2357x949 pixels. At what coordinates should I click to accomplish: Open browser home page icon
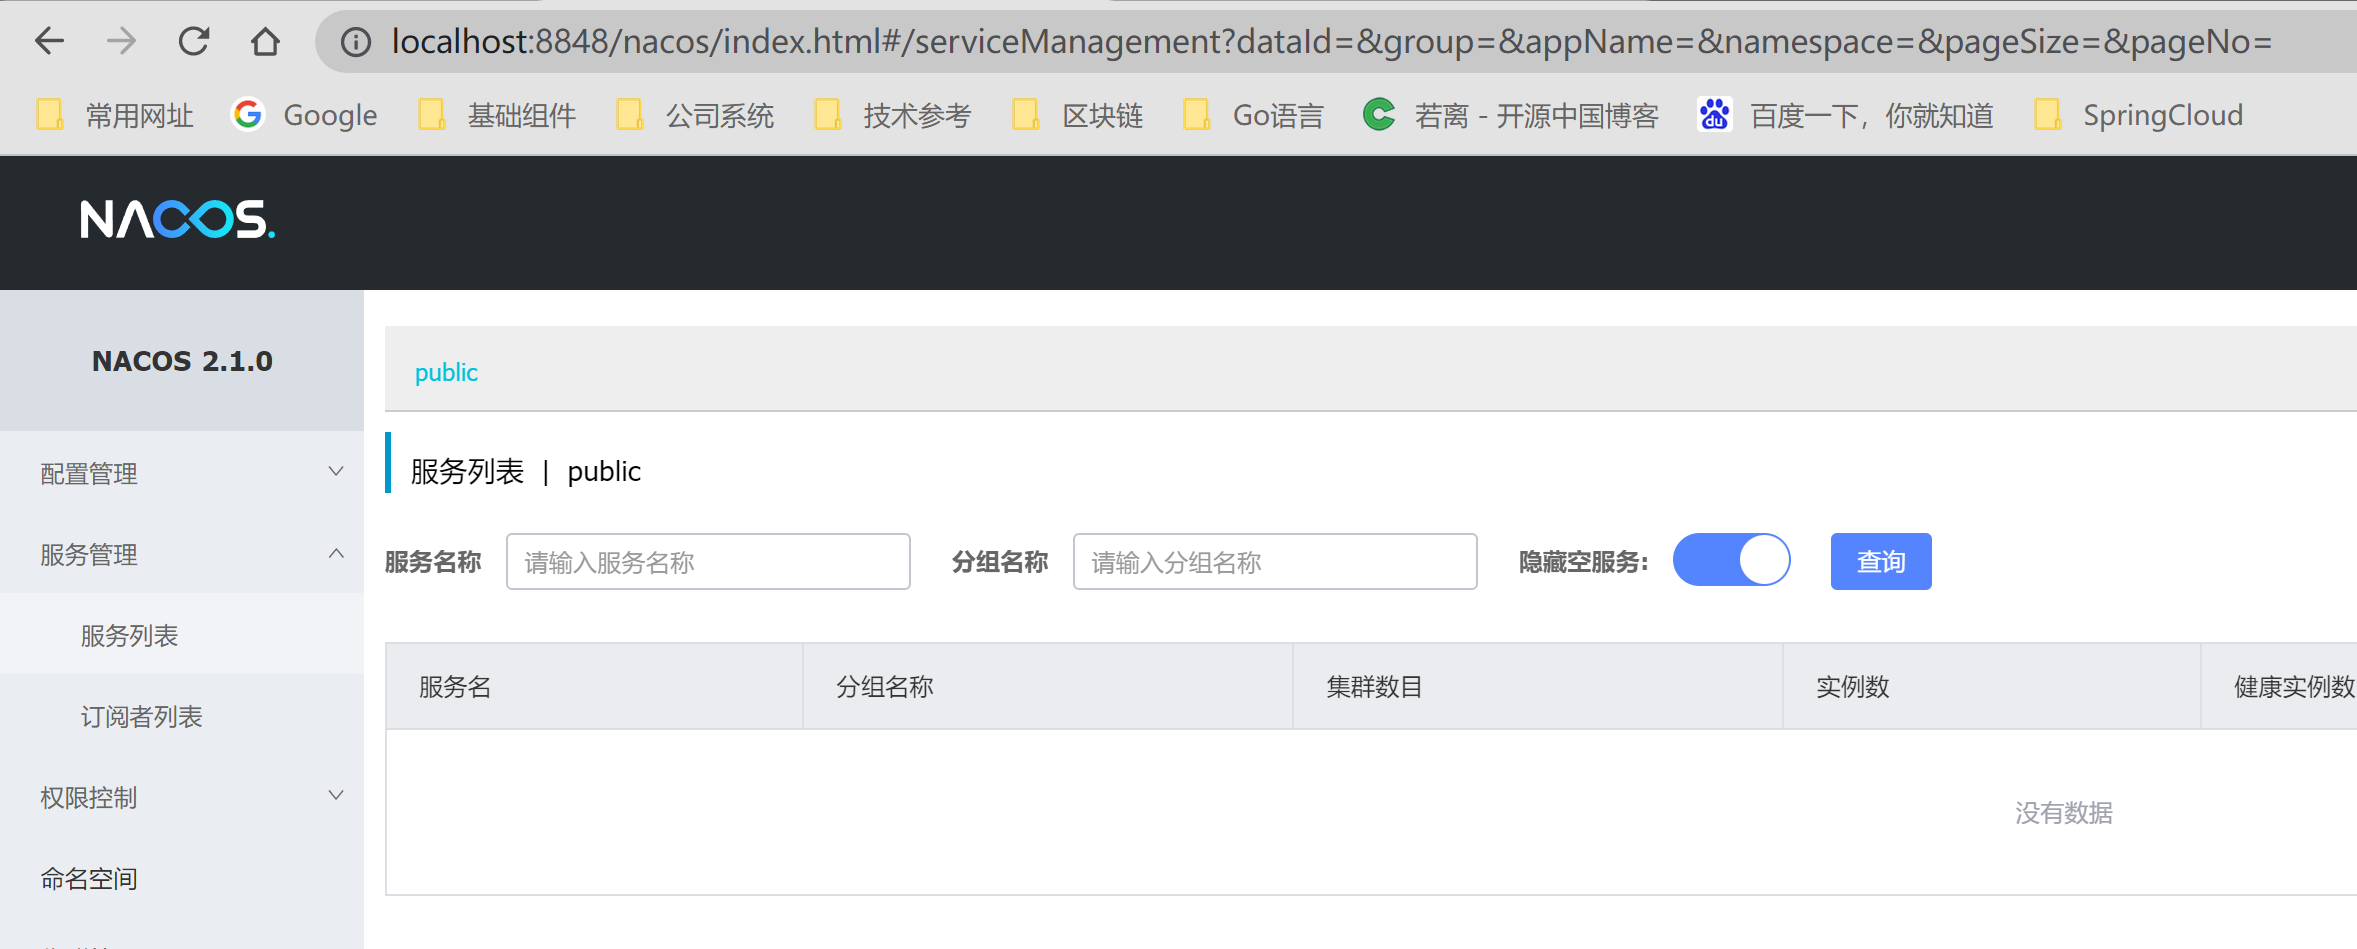(x=265, y=41)
